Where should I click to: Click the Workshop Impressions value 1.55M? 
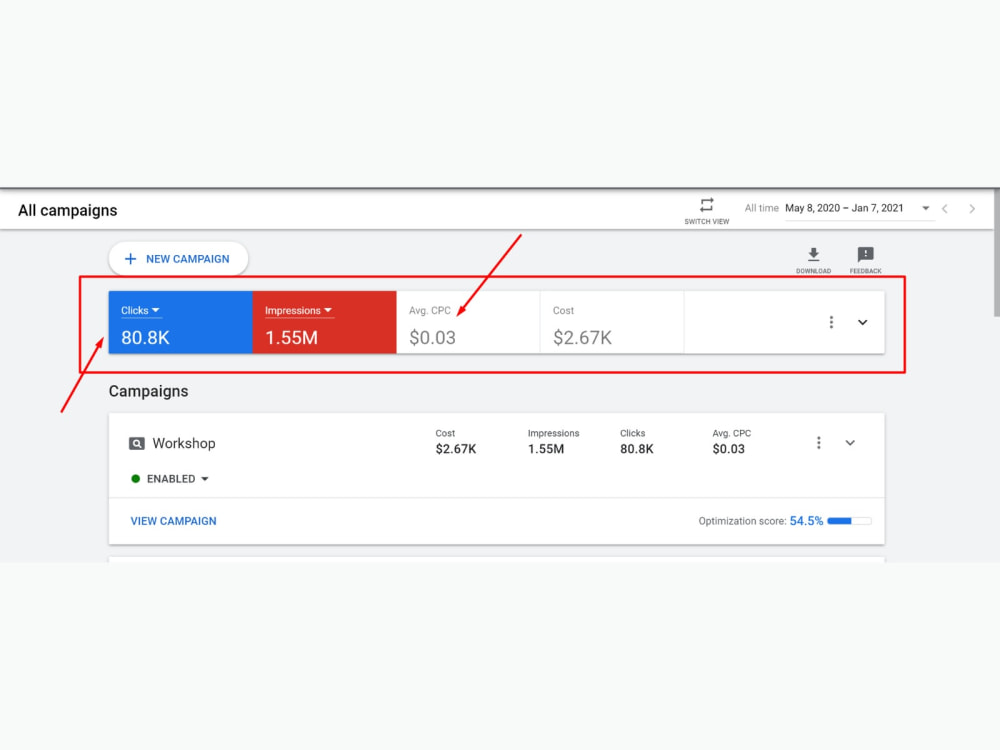click(x=546, y=449)
